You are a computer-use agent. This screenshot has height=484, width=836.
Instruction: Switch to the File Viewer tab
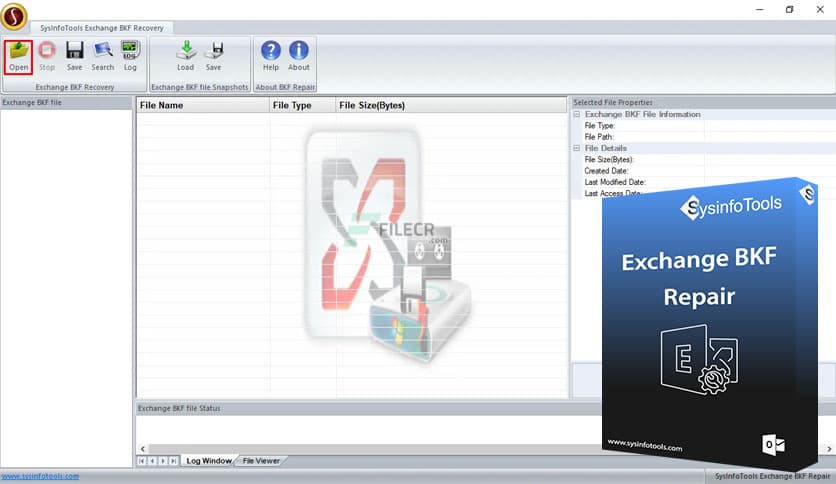[x=261, y=461]
